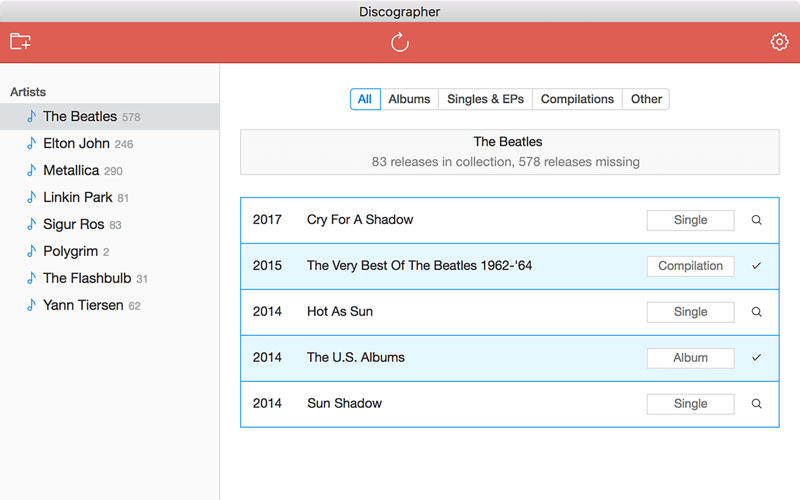Click the refresh icon in the toolbar
The image size is (800, 500).
pyautogui.click(x=399, y=42)
